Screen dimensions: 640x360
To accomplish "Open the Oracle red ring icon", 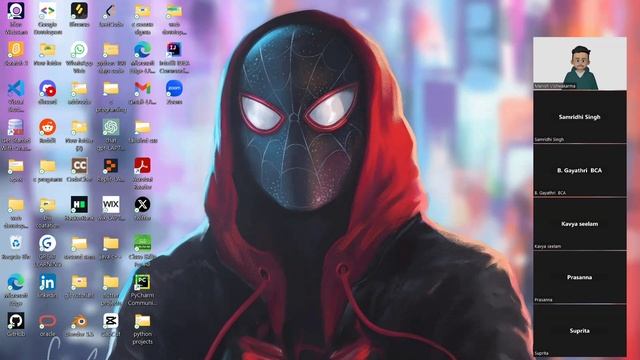I will pos(47,321).
